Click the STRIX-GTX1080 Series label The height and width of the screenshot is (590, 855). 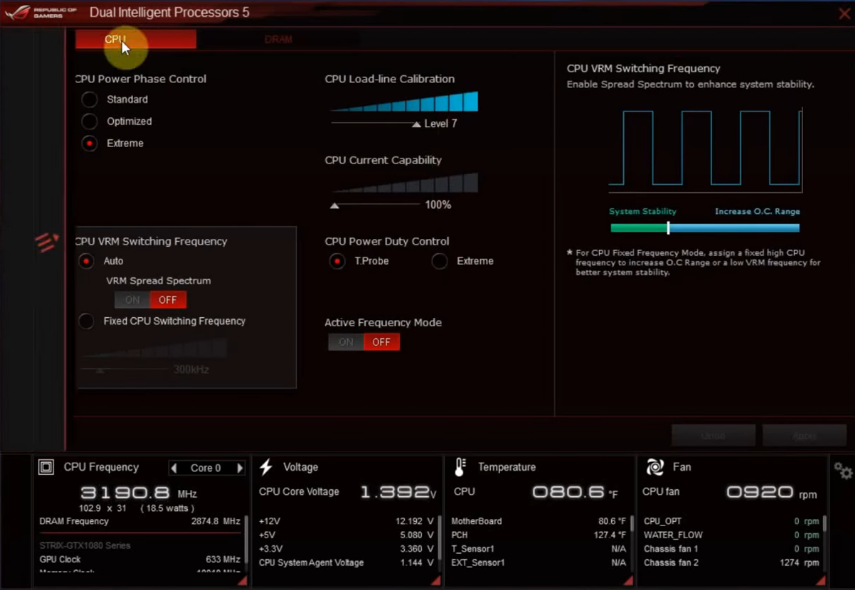[x=85, y=545]
